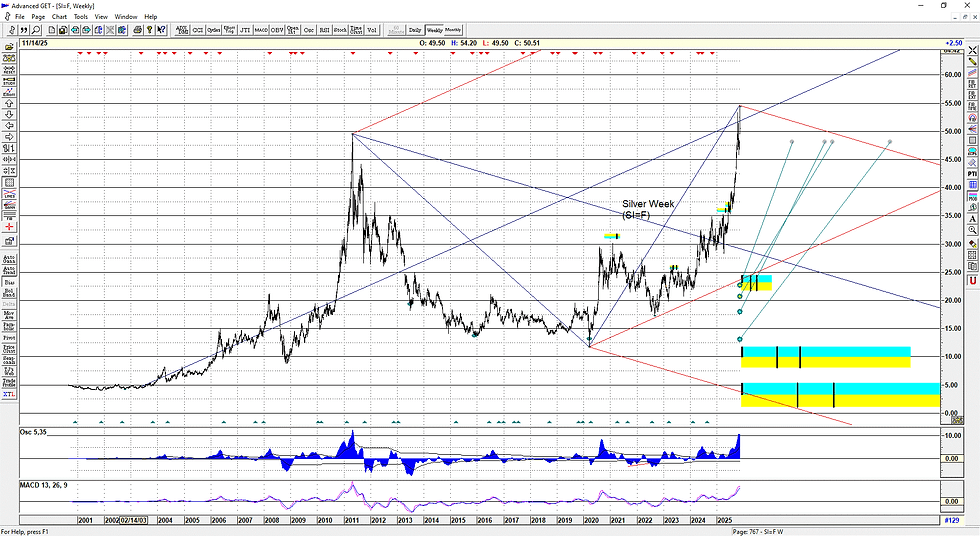Click the red U icon
This screenshot has width=980, height=536.
[x=972, y=281]
